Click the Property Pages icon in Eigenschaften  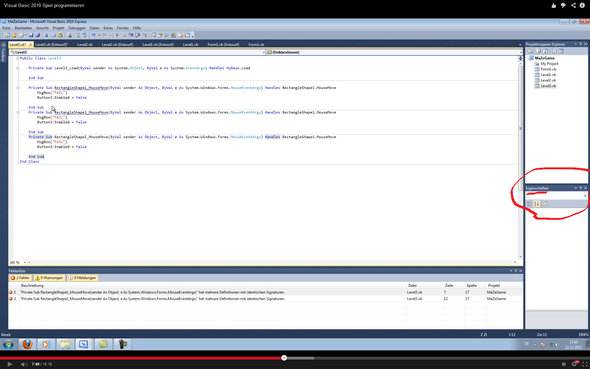[x=545, y=203]
